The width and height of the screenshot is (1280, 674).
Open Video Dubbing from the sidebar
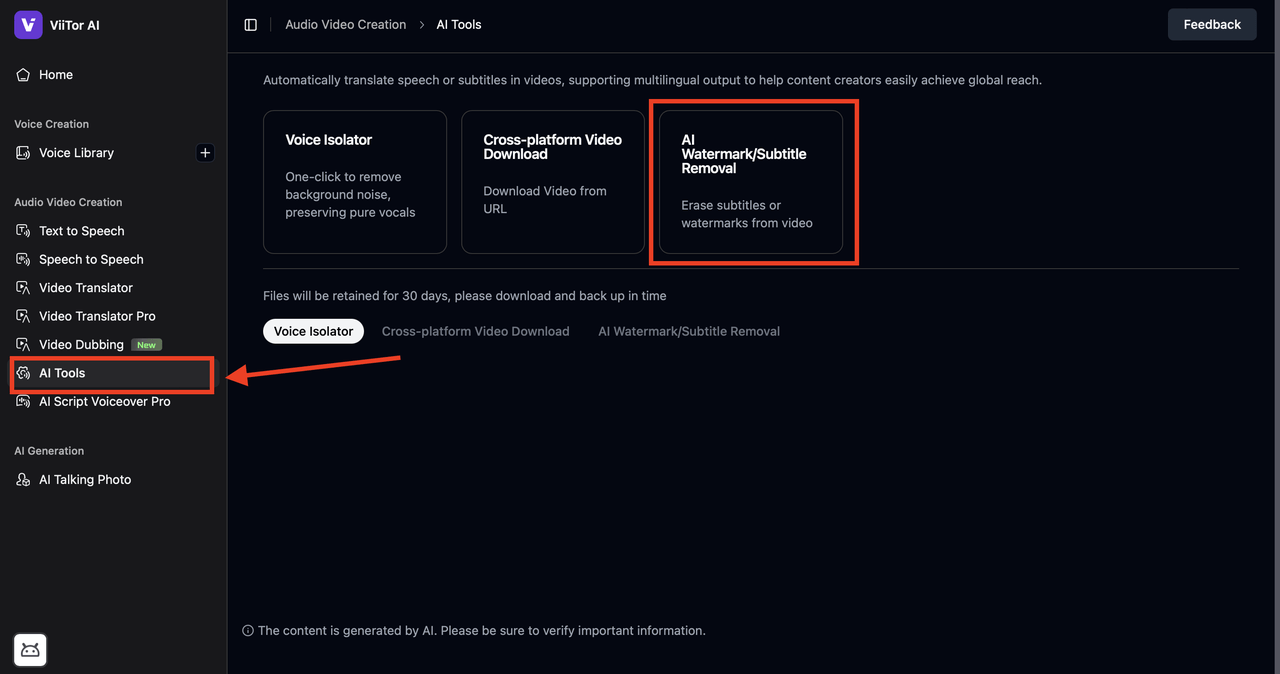pyautogui.click(x=81, y=344)
